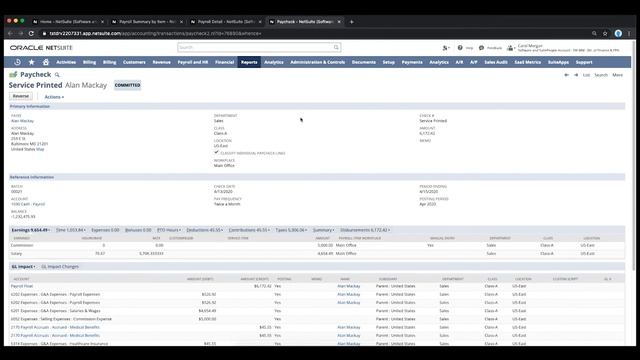
Task: Open the Alan Mackay payee link
Action: click(22, 121)
